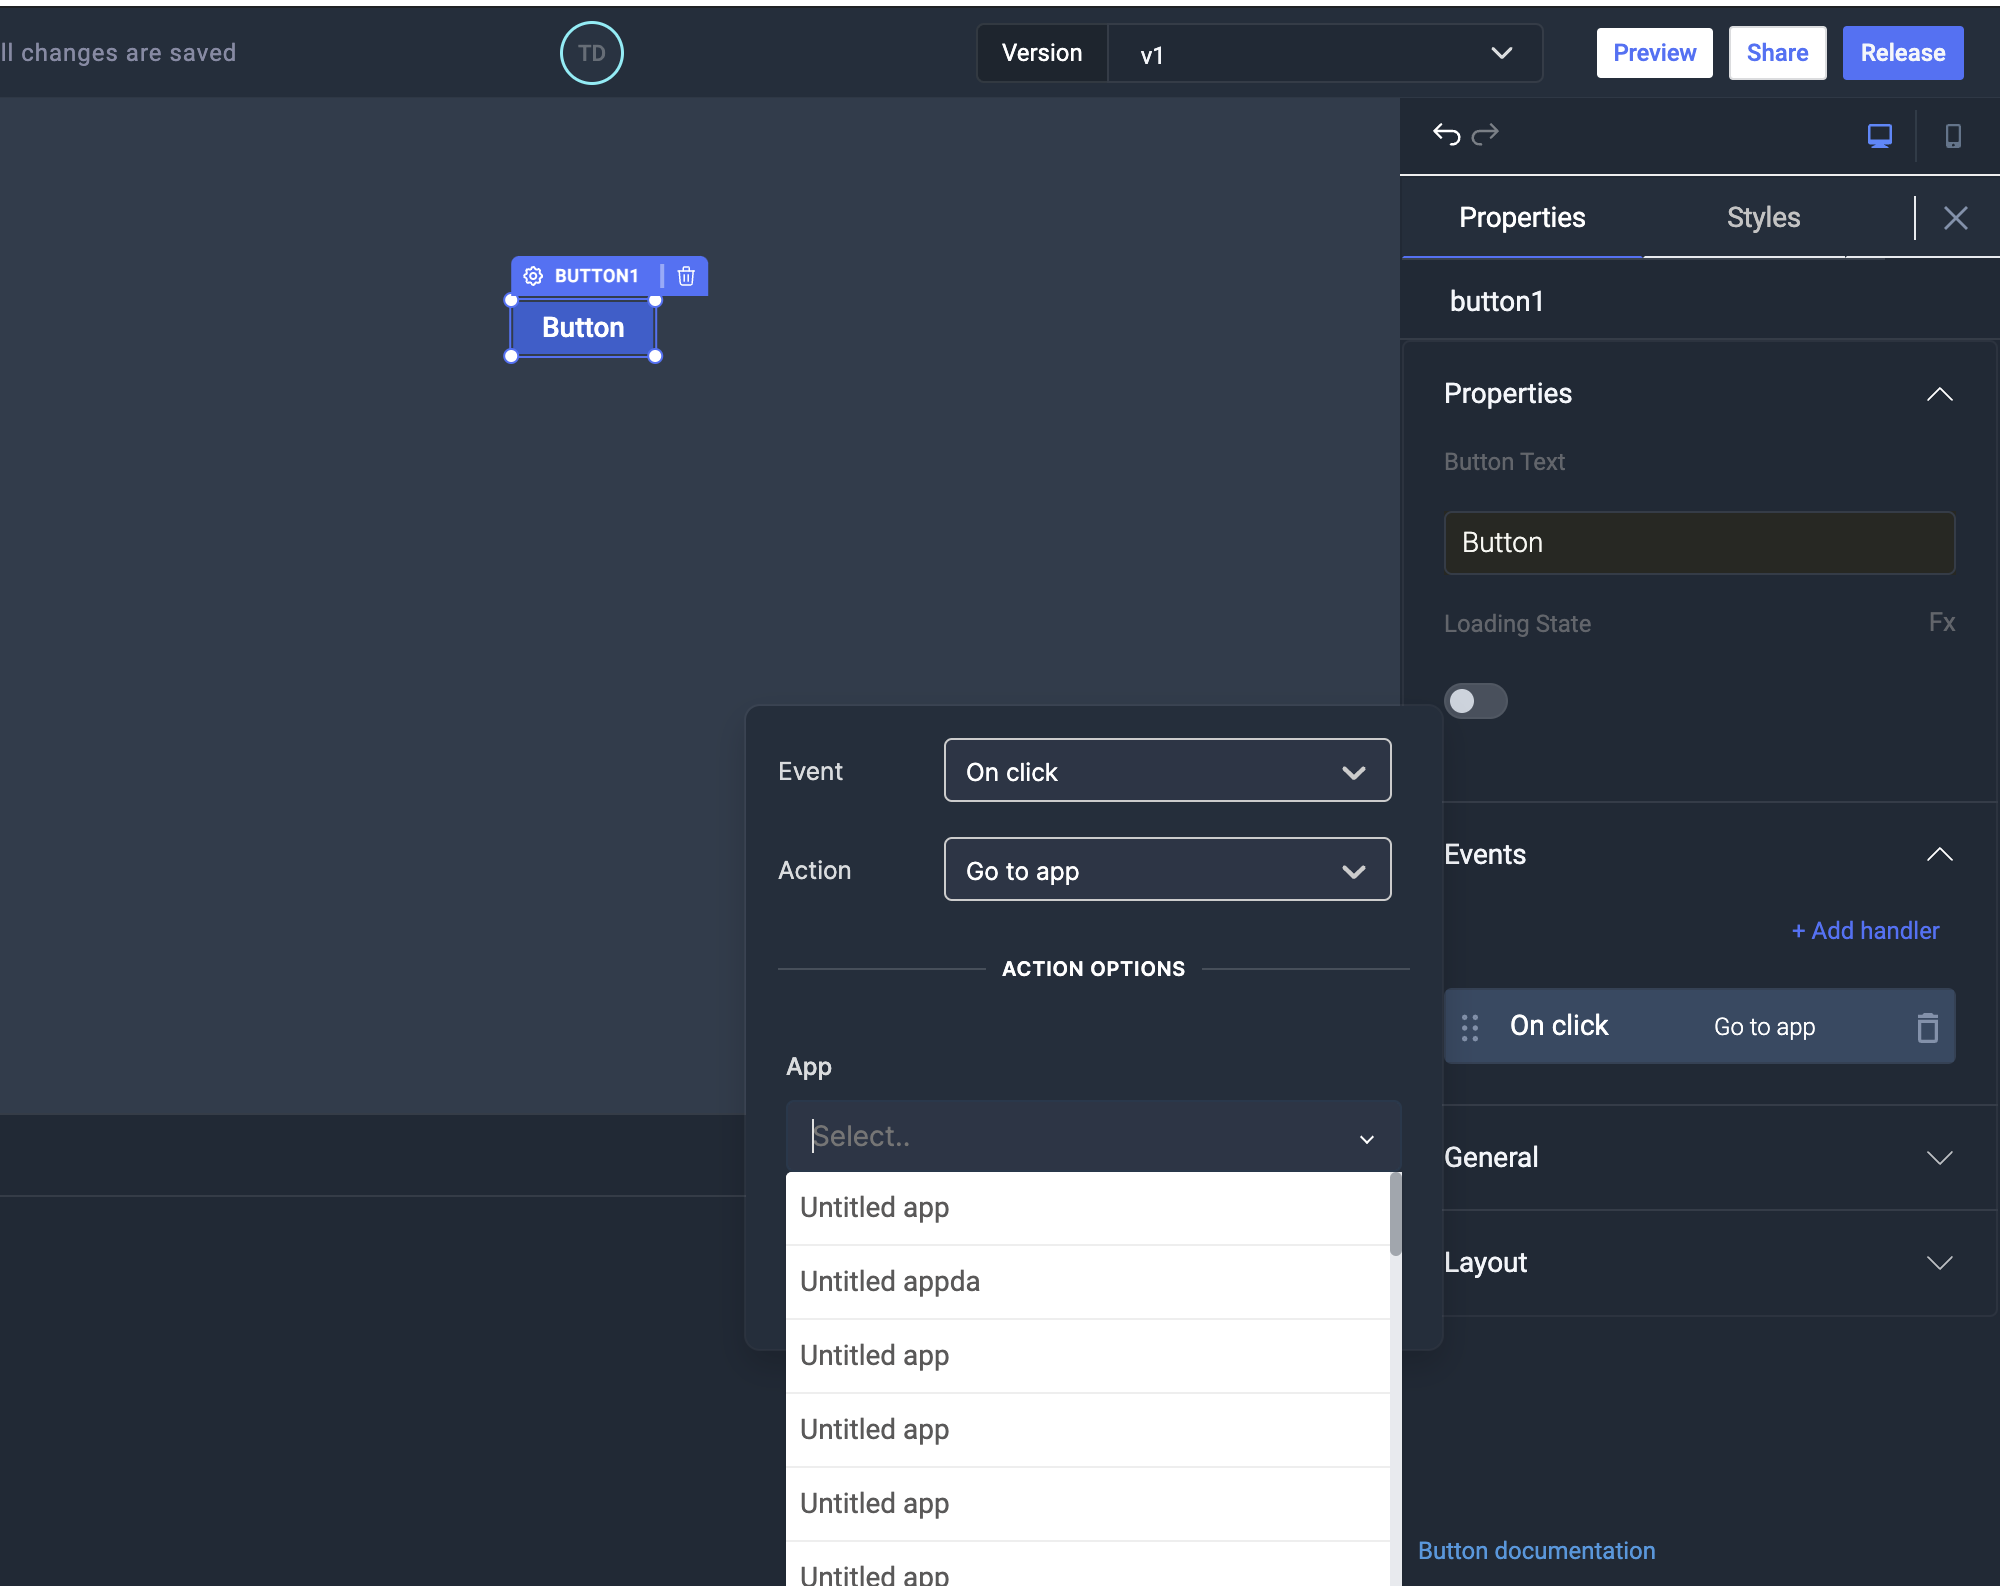Click the Release button
2000x1586 pixels.
(x=1901, y=52)
